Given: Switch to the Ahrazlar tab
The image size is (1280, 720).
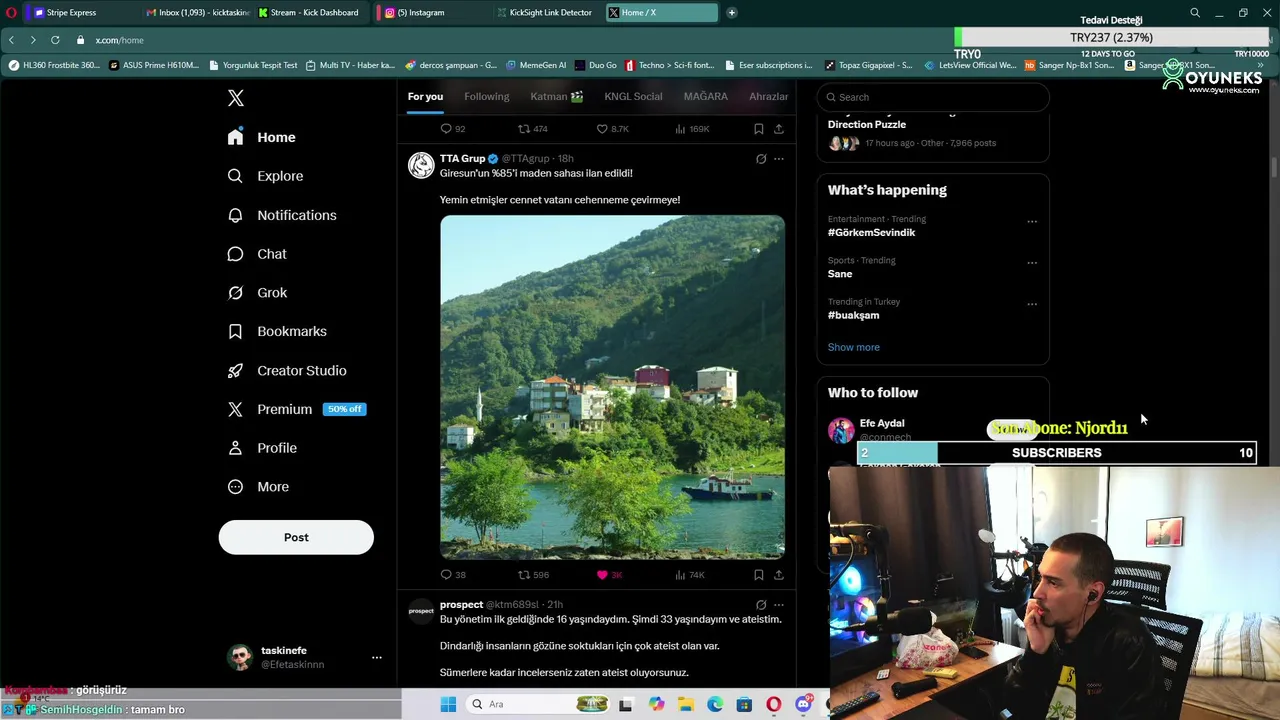Looking at the screenshot, I should tap(769, 96).
